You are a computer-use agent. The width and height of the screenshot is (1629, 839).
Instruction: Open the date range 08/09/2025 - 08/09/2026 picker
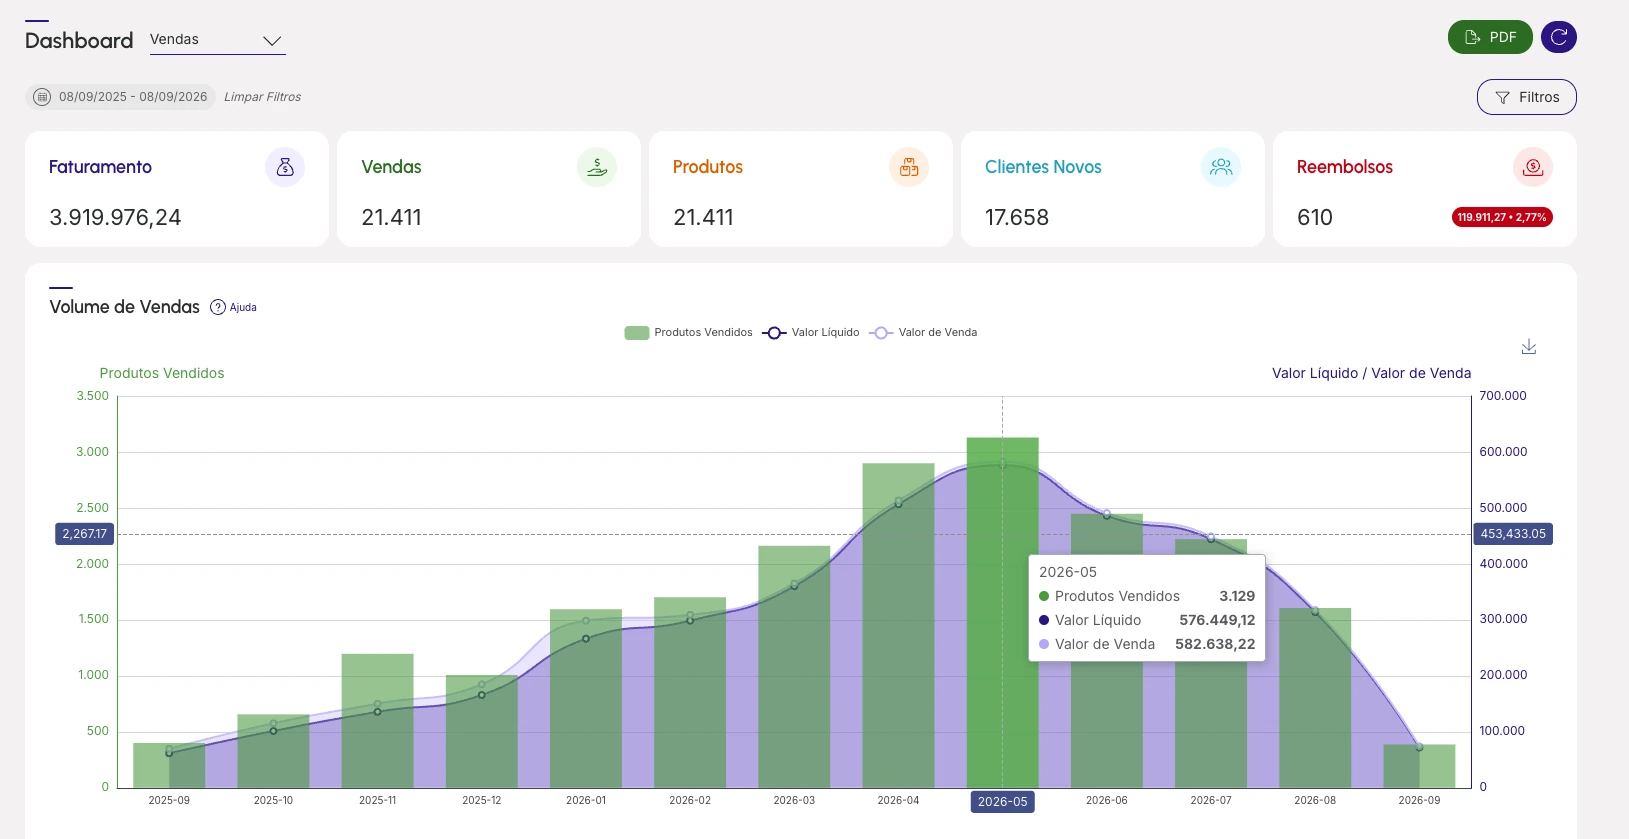[x=120, y=97]
